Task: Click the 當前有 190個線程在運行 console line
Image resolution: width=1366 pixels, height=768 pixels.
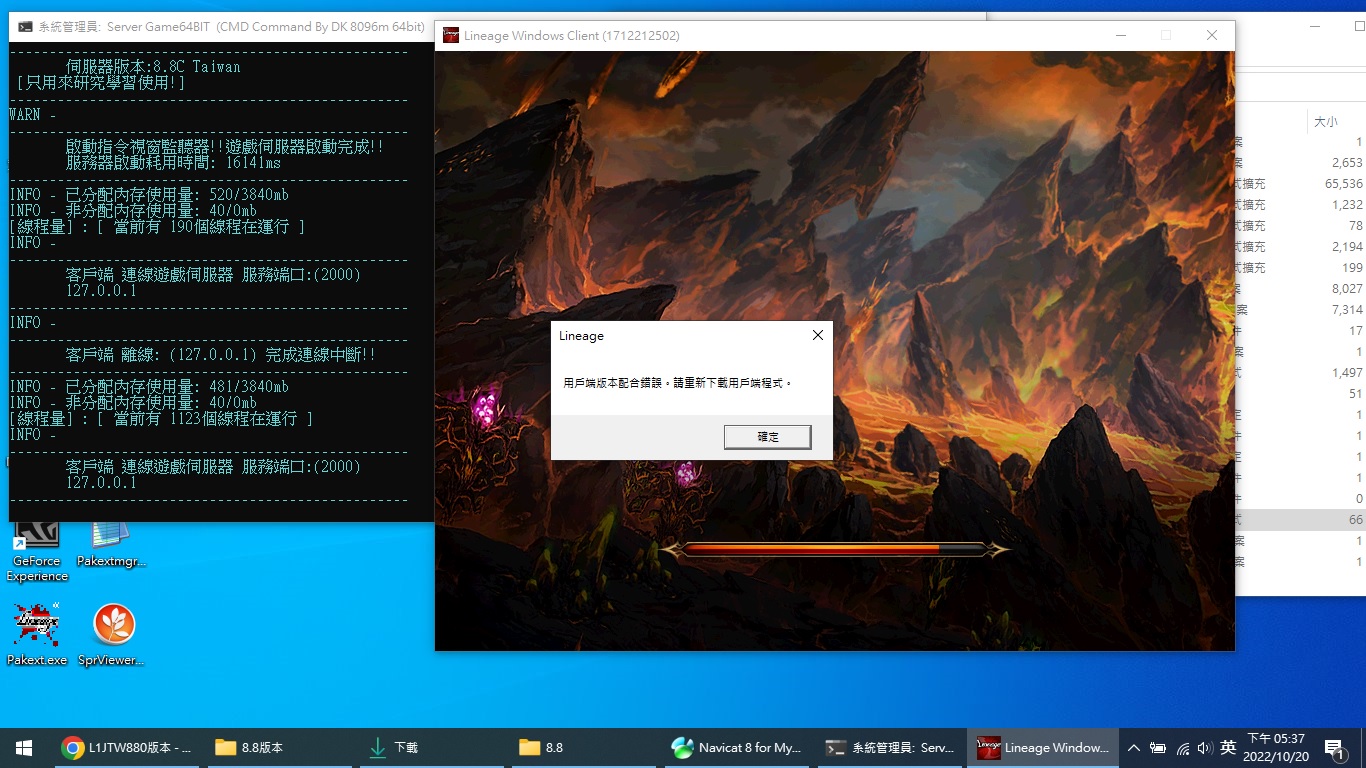Action: (157, 227)
